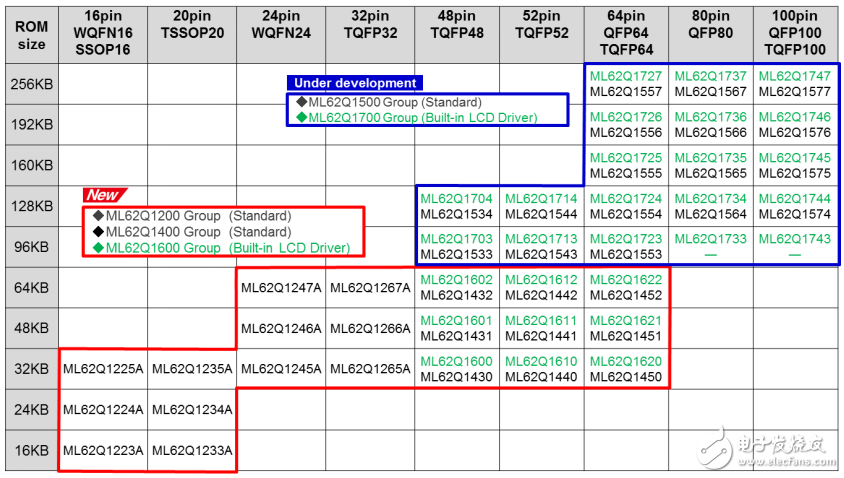This screenshot has width=844, height=478.
Task: Select ML62Q1726 in 192KB row
Action: pyautogui.click(x=625, y=117)
